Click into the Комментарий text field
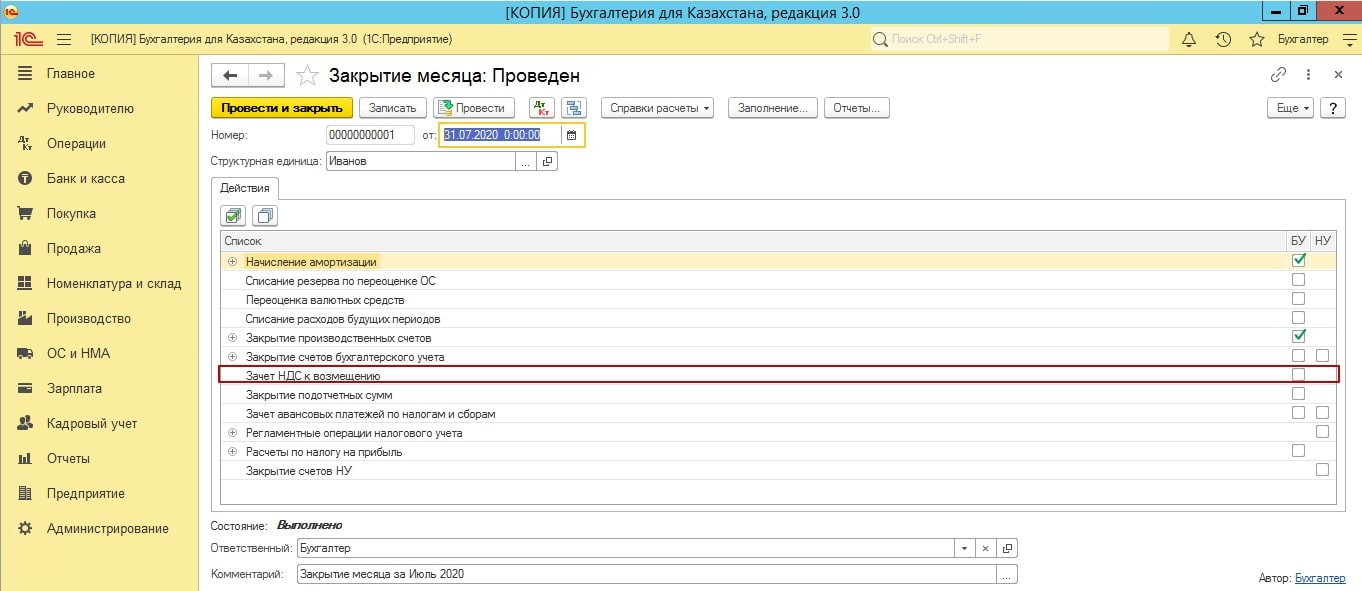 645,574
